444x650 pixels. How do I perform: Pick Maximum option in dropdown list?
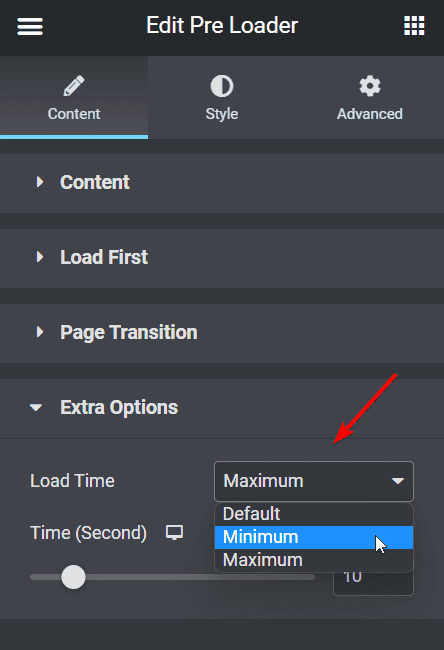[x=314, y=560]
